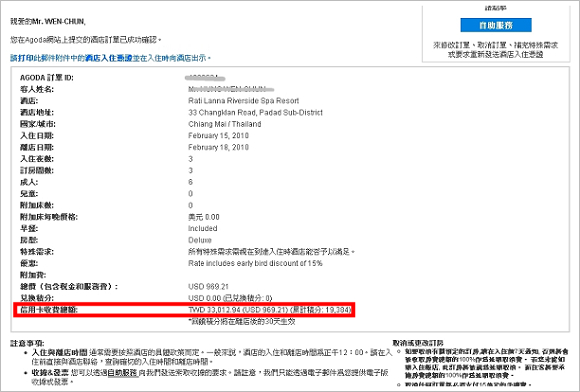Click check-out date February 18, 2010
Viewport: 580px width, 392px height.
(x=218, y=147)
